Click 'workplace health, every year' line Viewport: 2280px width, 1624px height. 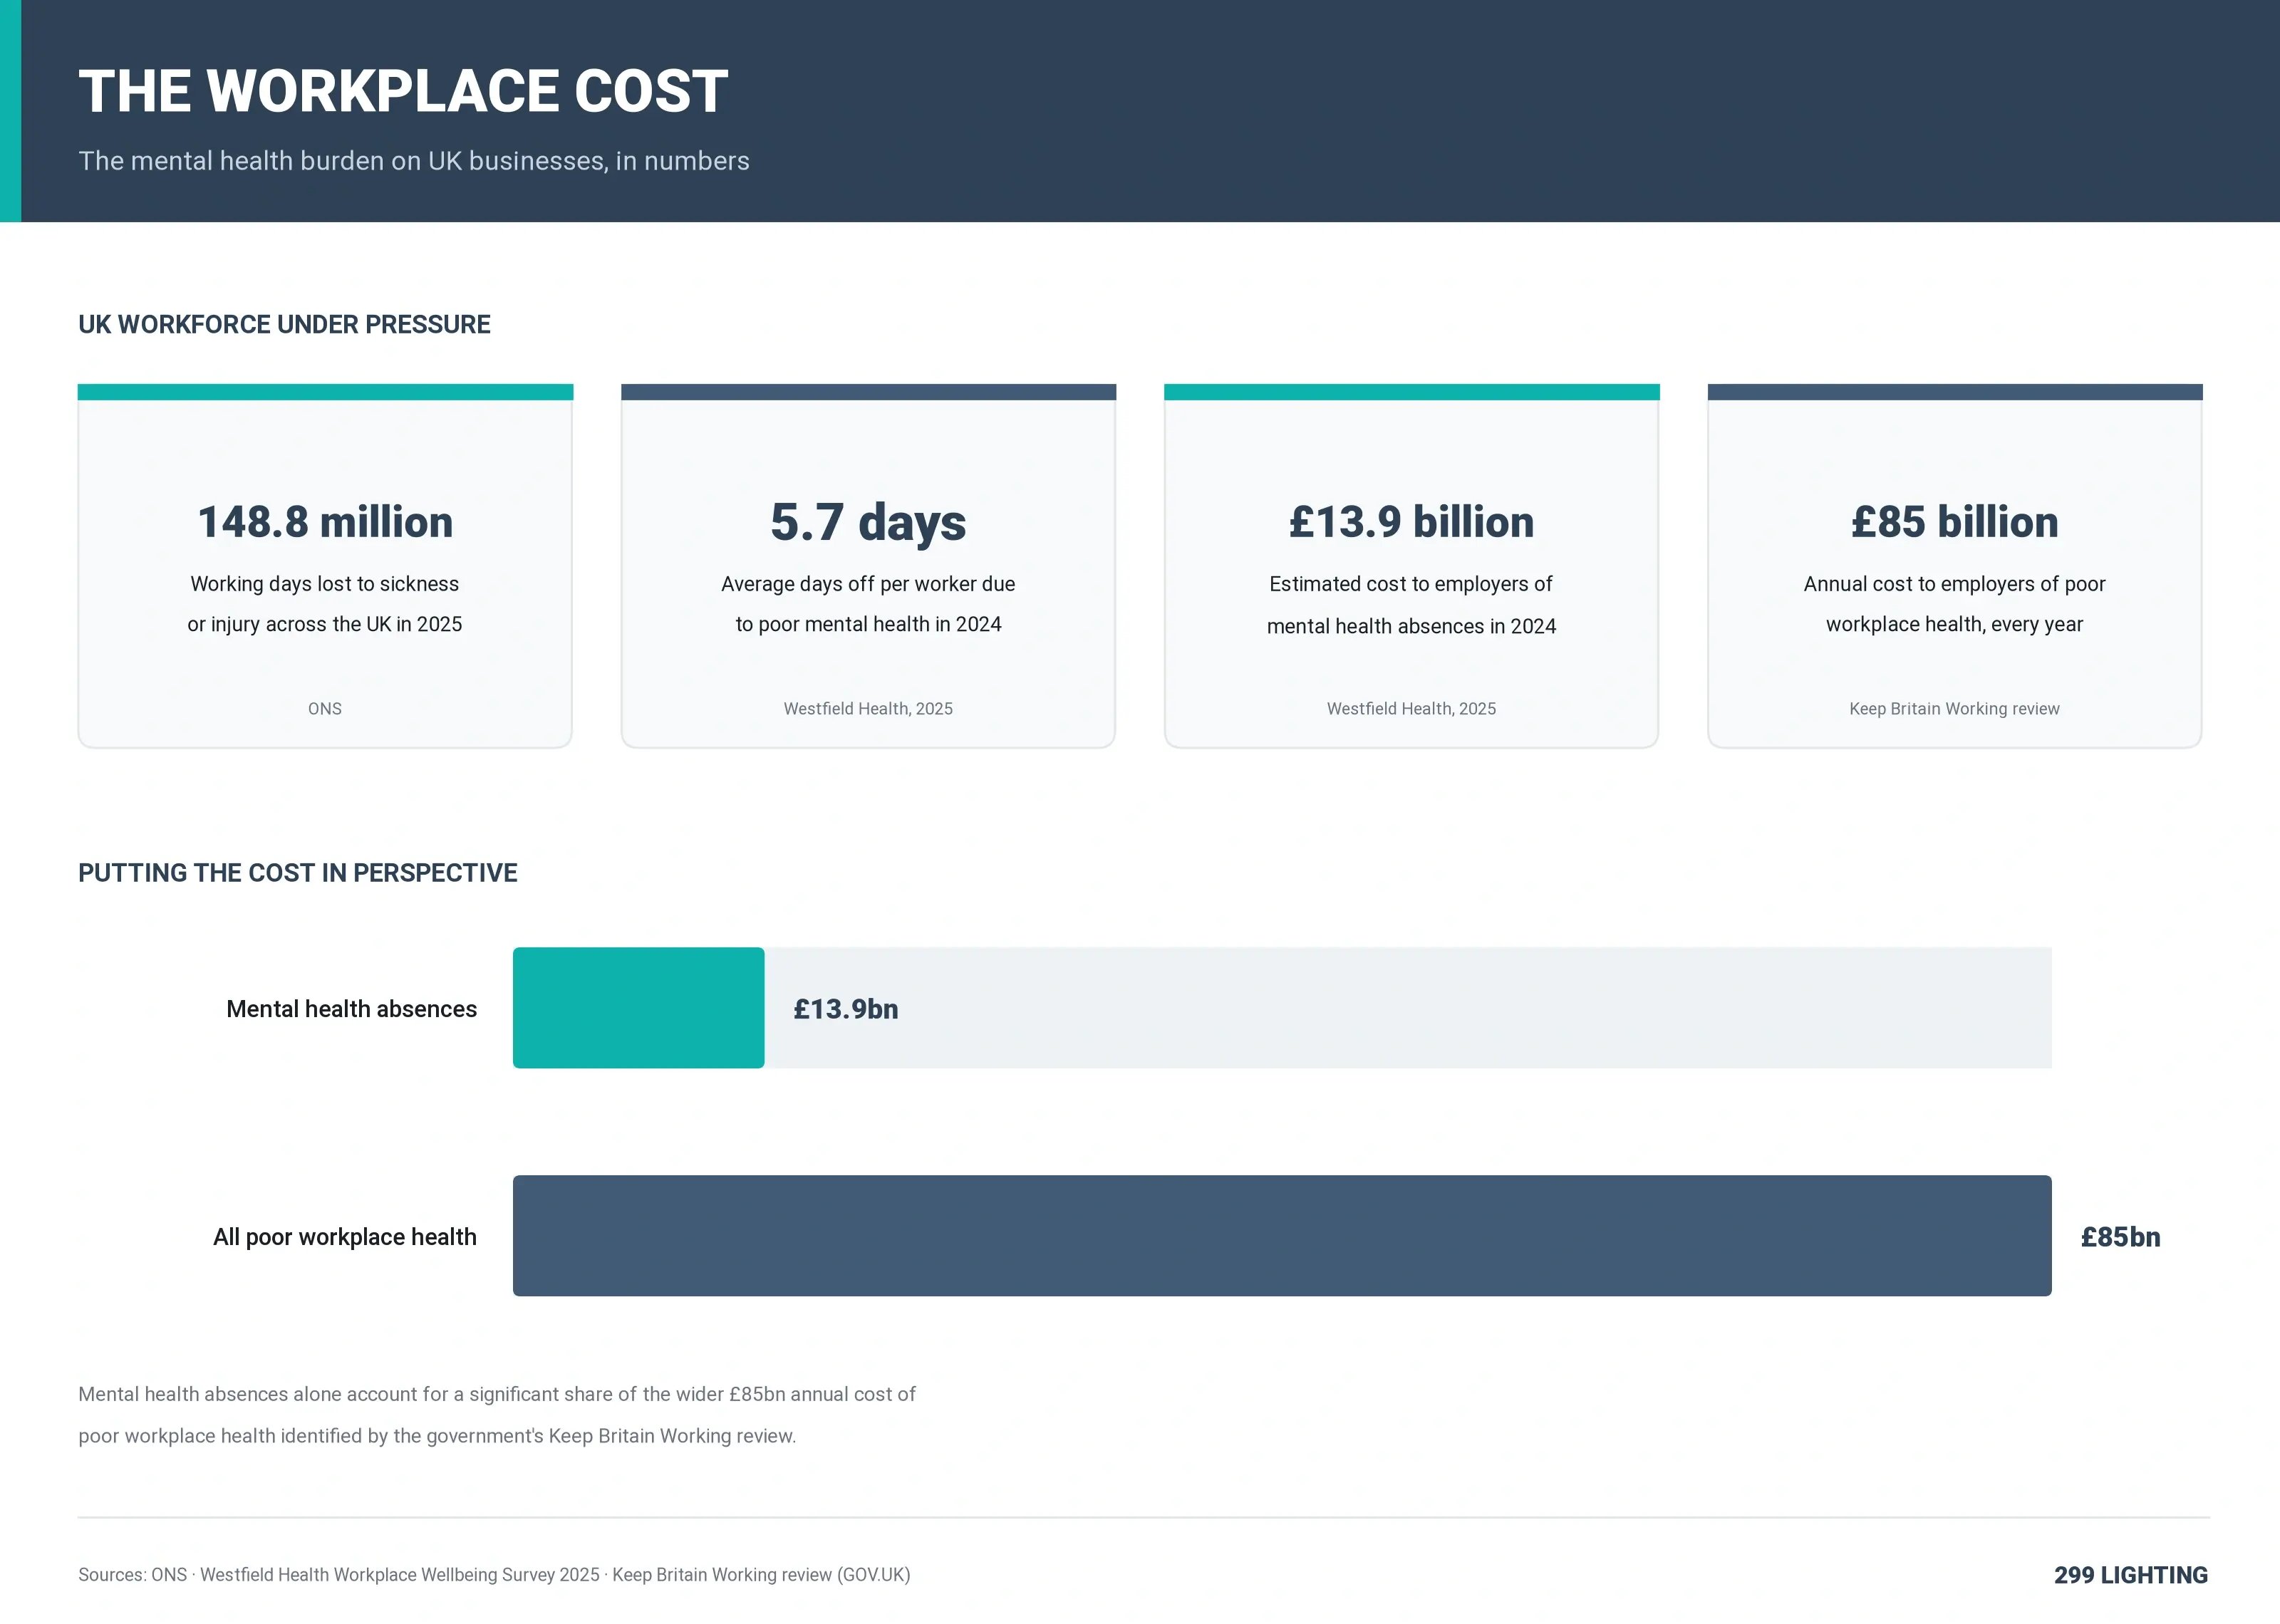1954,624
